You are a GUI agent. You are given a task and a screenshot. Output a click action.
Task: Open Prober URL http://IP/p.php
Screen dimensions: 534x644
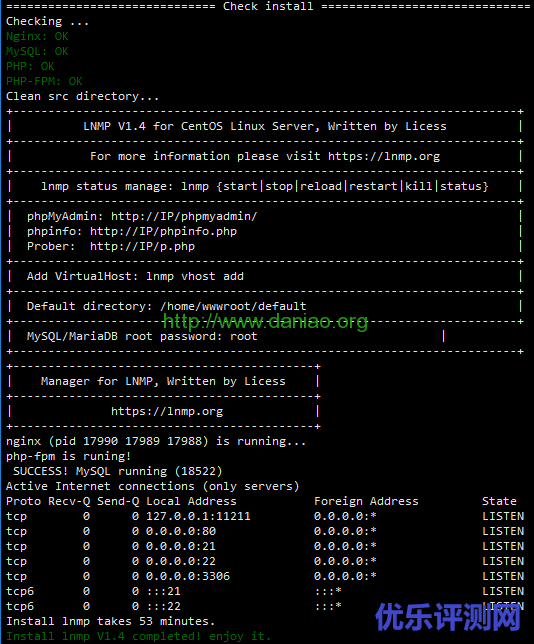coord(142,246)
